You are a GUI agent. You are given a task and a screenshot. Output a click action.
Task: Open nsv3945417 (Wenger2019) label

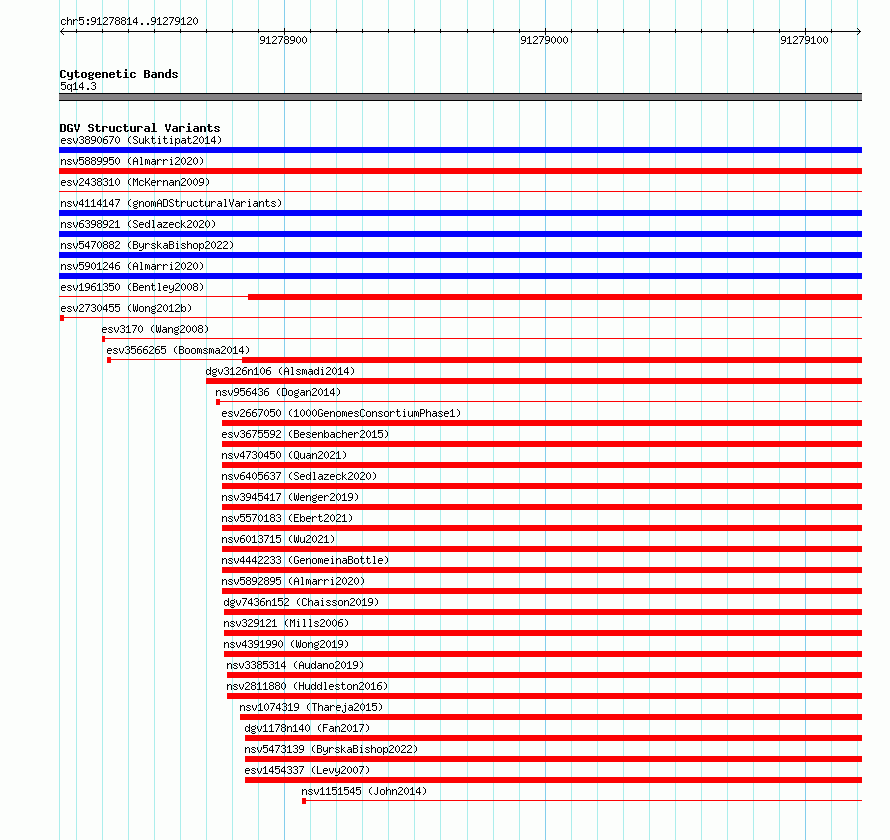point(290,497)
